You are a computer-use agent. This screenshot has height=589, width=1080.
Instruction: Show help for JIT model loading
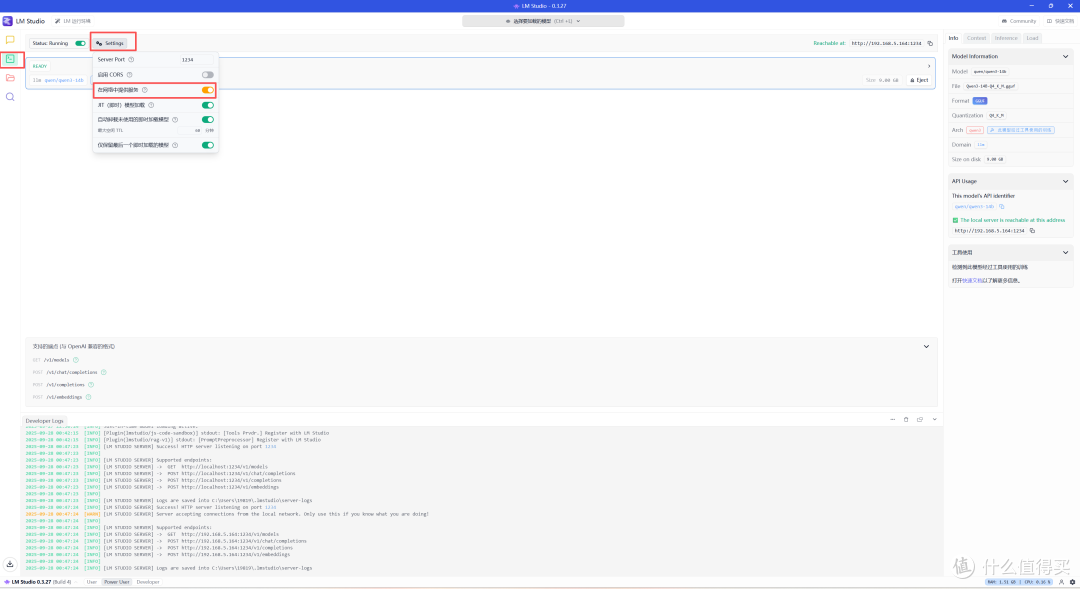(151, 105)
